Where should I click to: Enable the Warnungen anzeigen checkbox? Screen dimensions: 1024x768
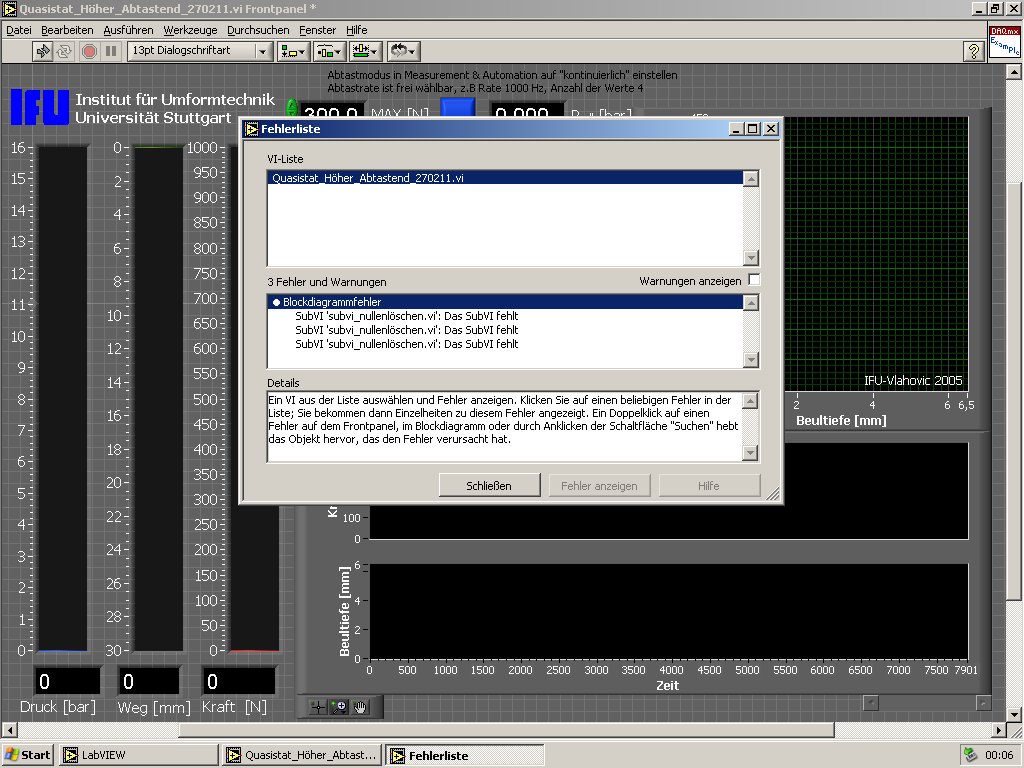(754, 280)
